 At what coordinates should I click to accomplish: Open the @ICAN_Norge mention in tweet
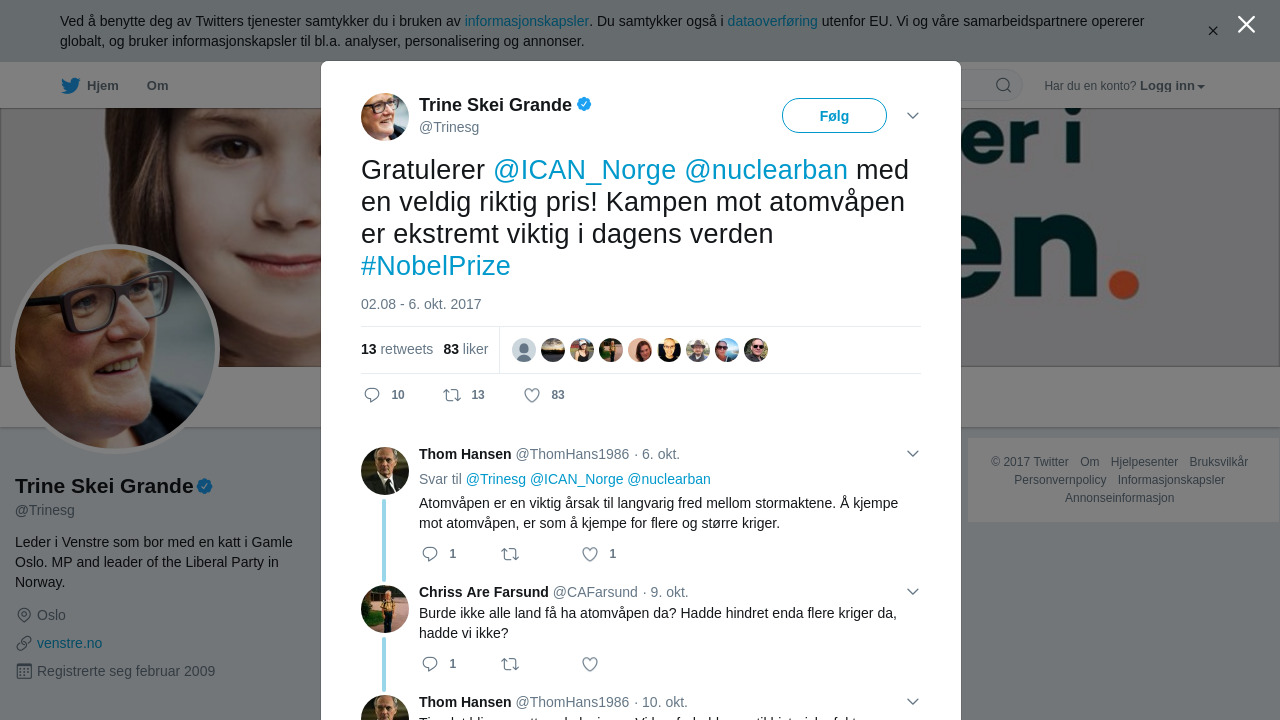585,170
